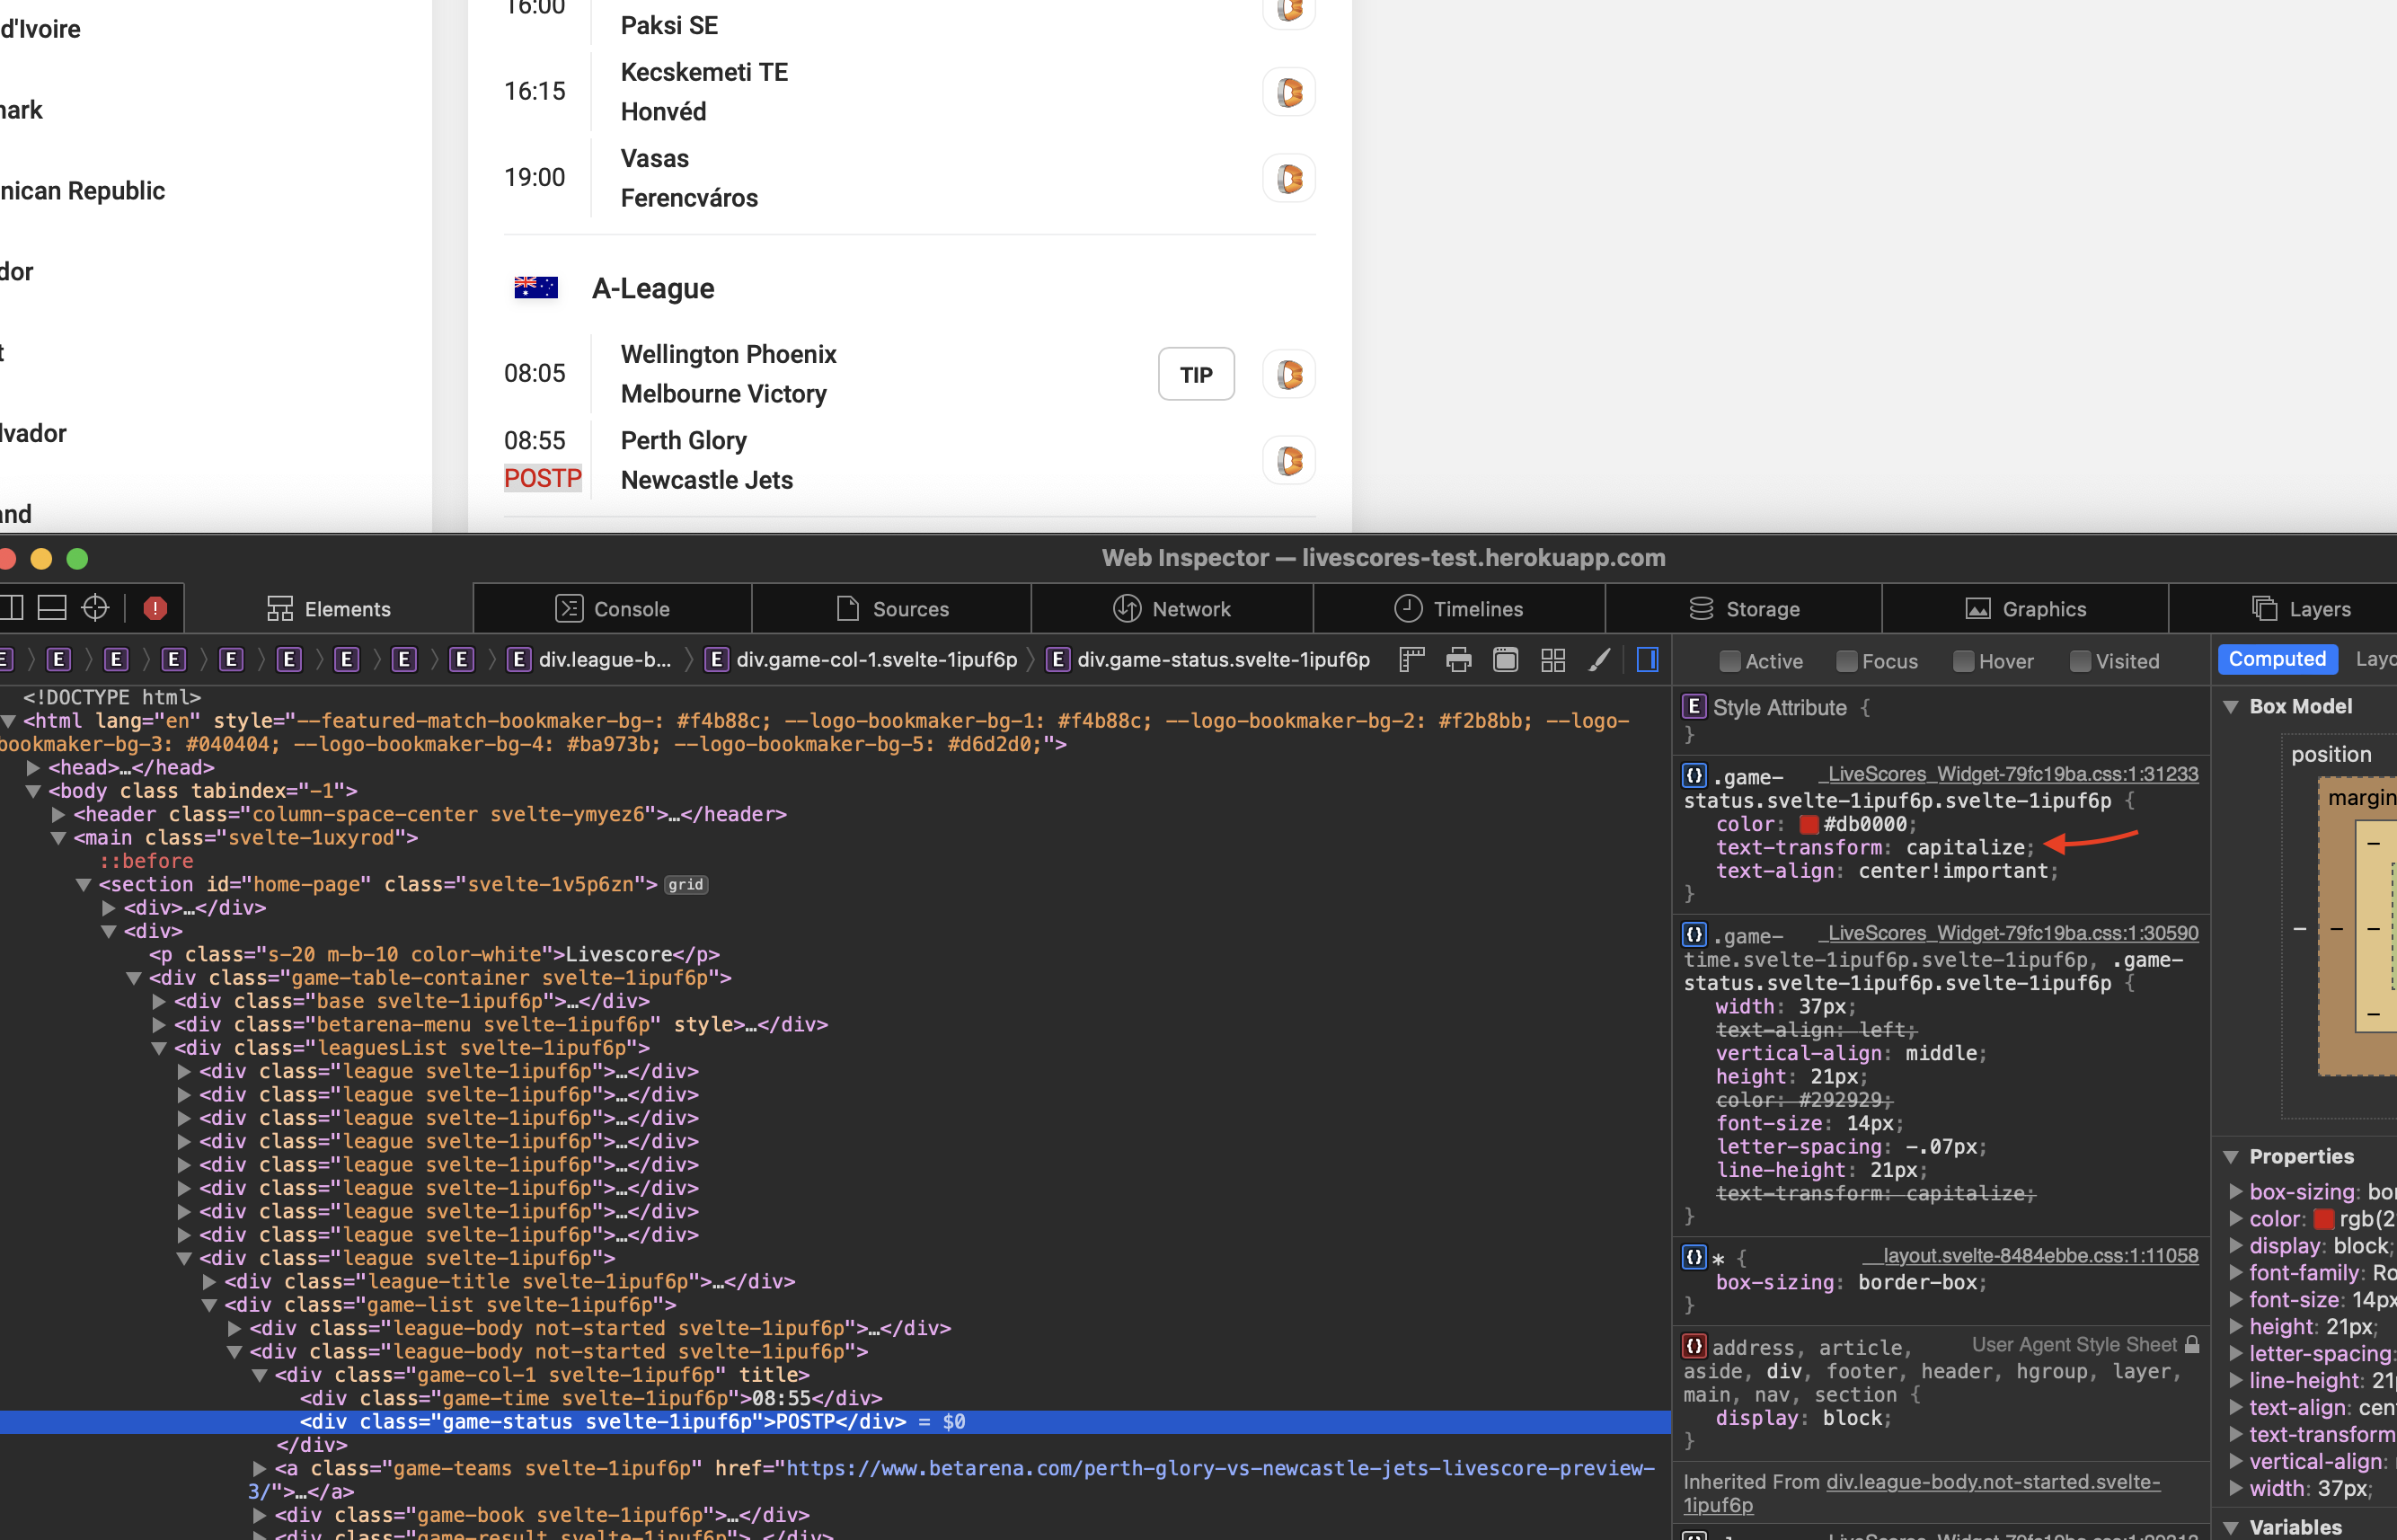
Task: Switch to the Network tab
Action: (1173, 608)
